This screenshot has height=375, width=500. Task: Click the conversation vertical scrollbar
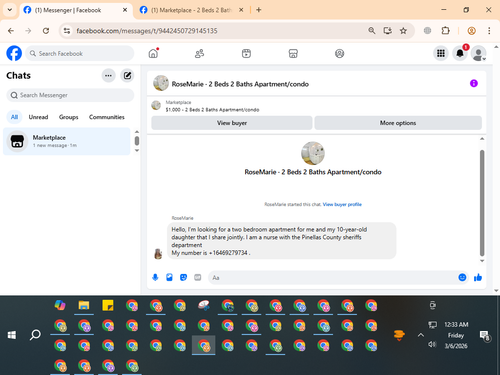(x=482, y=203)
